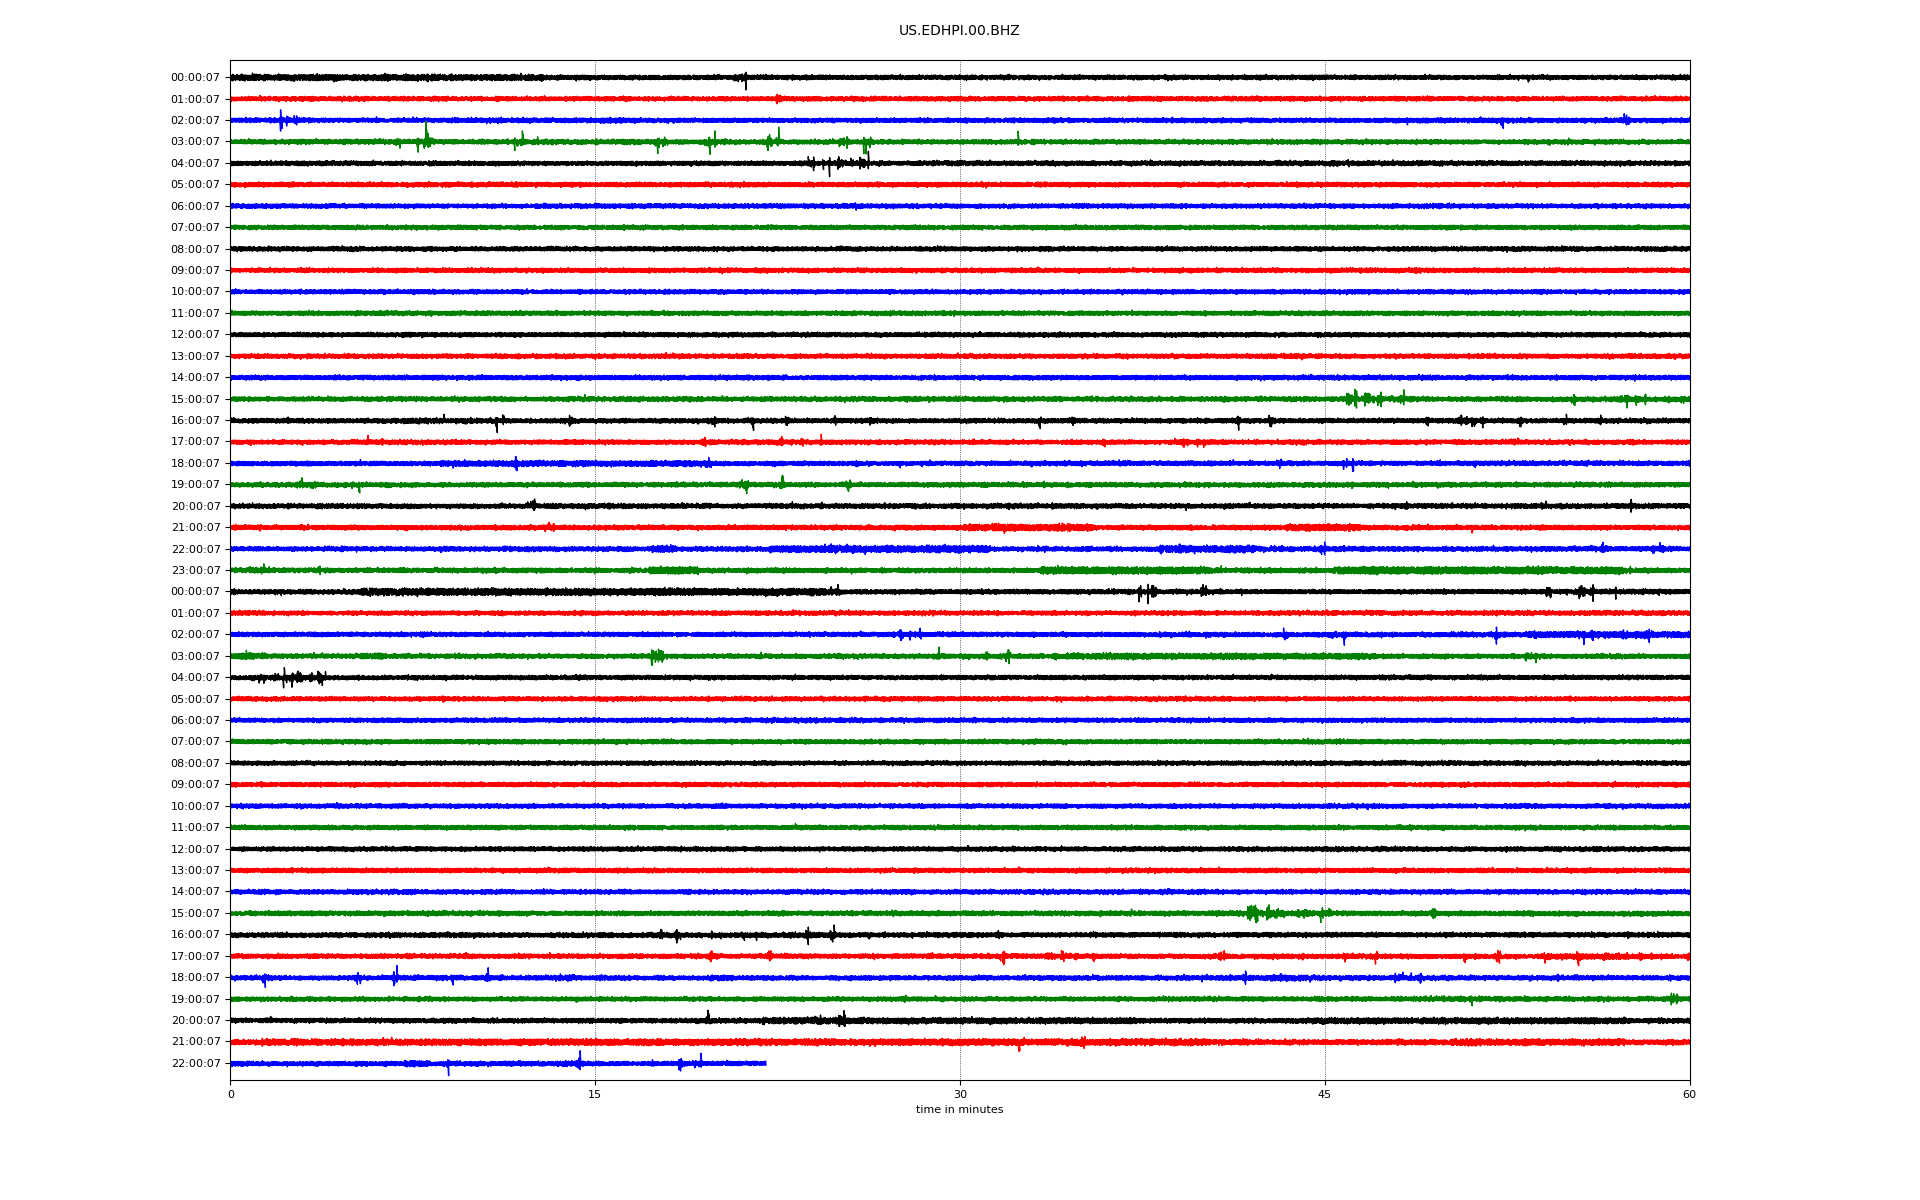Click the first 03:00:07 row label

tap(195, 142)
